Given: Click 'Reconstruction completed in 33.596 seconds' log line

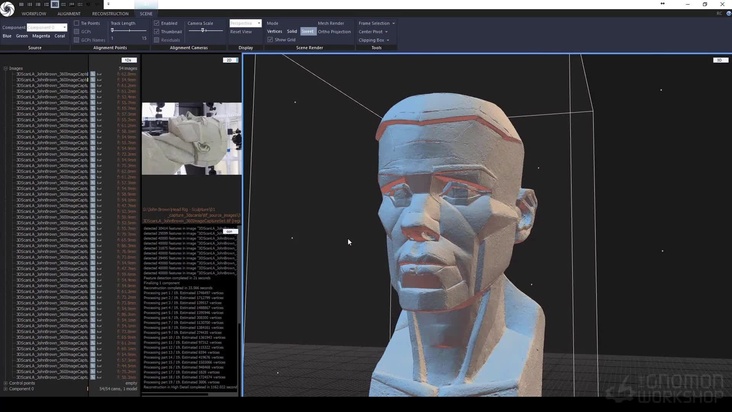Looking at the screenshot, I should (x=178, y=288).
